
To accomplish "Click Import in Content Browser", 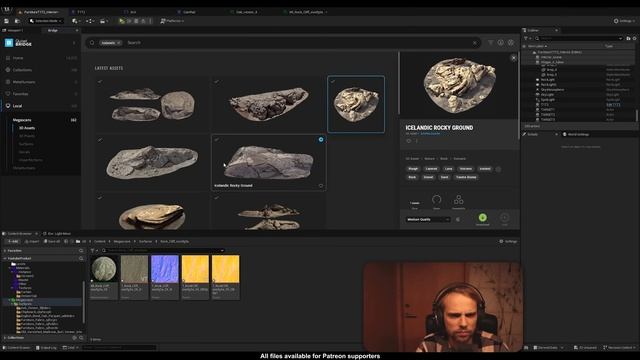I will tap(32, 242).
